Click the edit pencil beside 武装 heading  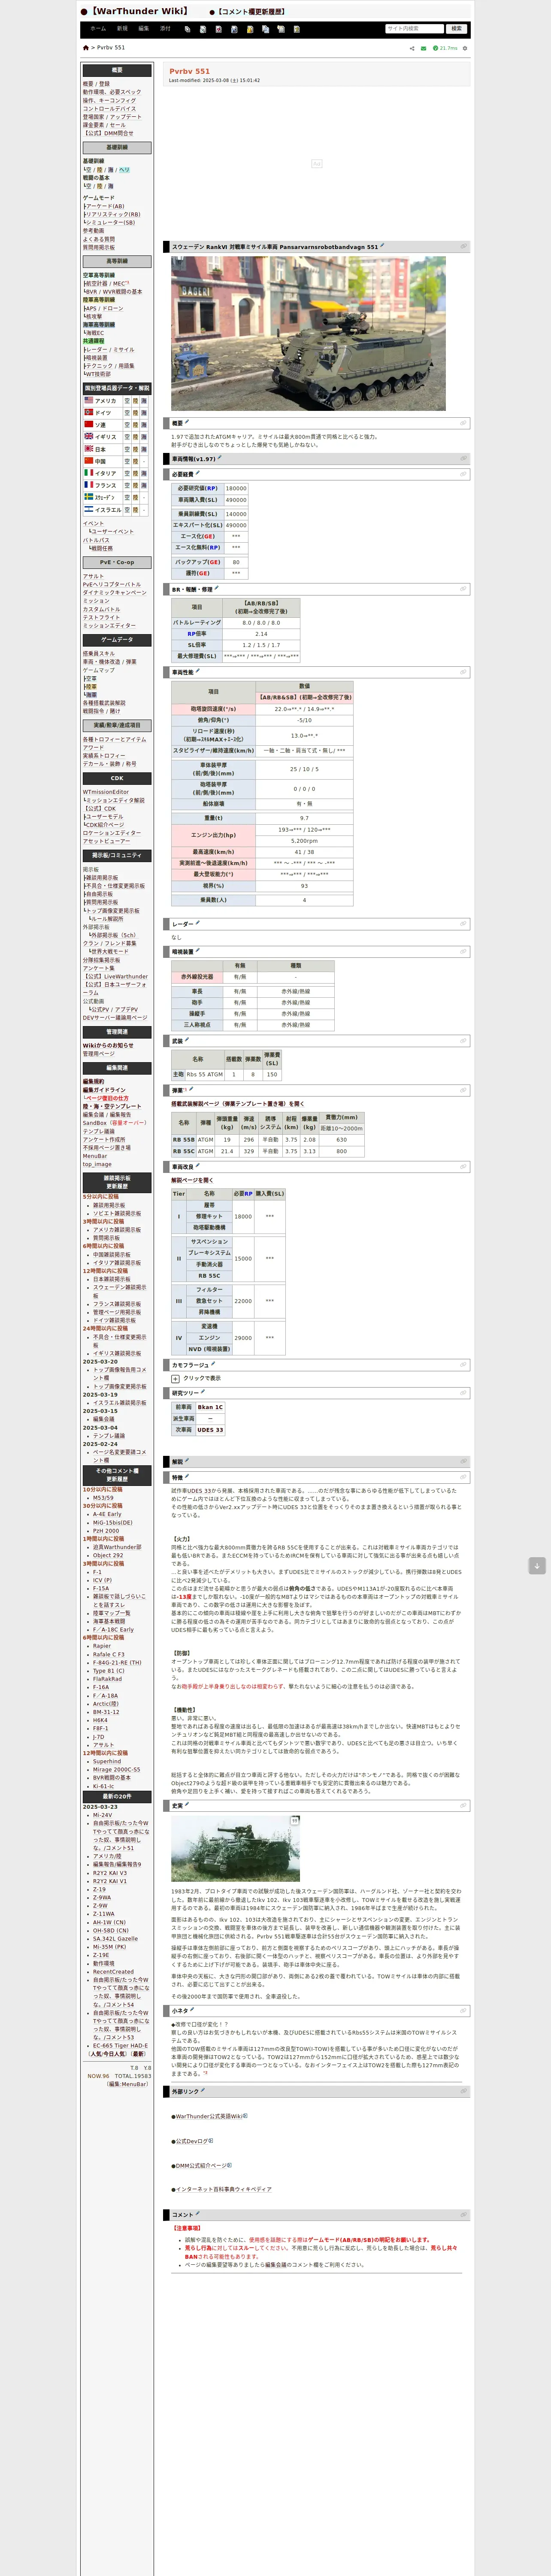pyautogui.click(x=187, y=1040)
